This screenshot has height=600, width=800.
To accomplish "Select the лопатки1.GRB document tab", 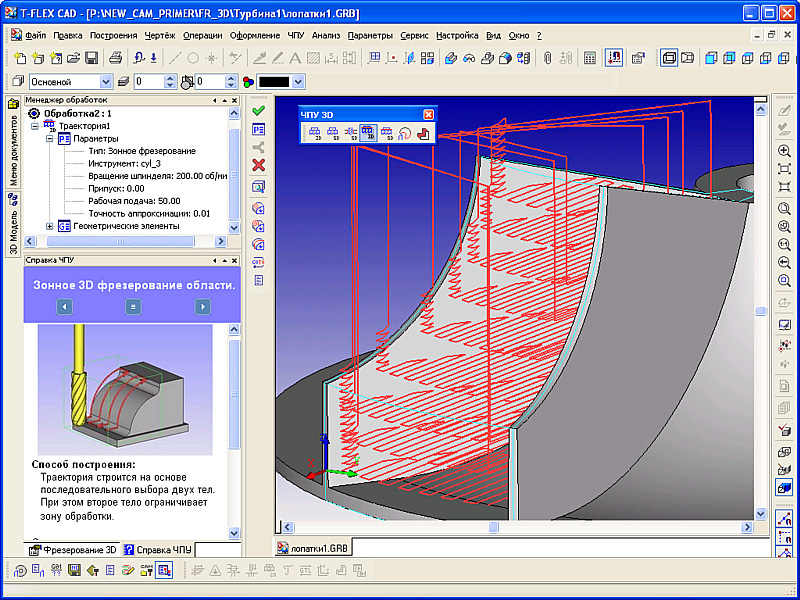I will pos(313,548).
